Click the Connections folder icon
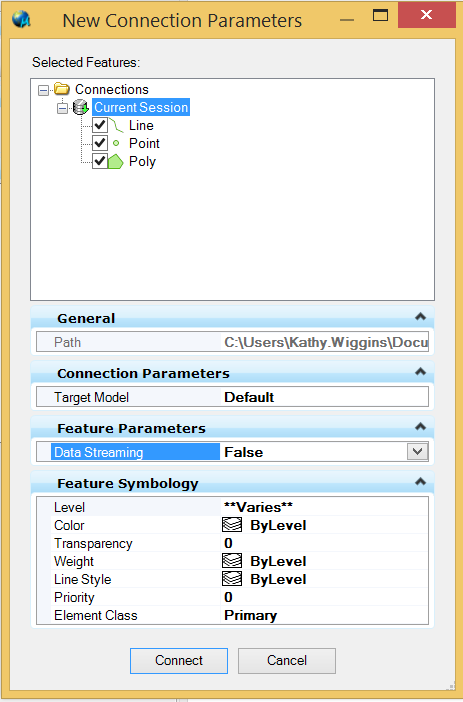The width and height of the screenshot is (463, 702). point(62,89)
